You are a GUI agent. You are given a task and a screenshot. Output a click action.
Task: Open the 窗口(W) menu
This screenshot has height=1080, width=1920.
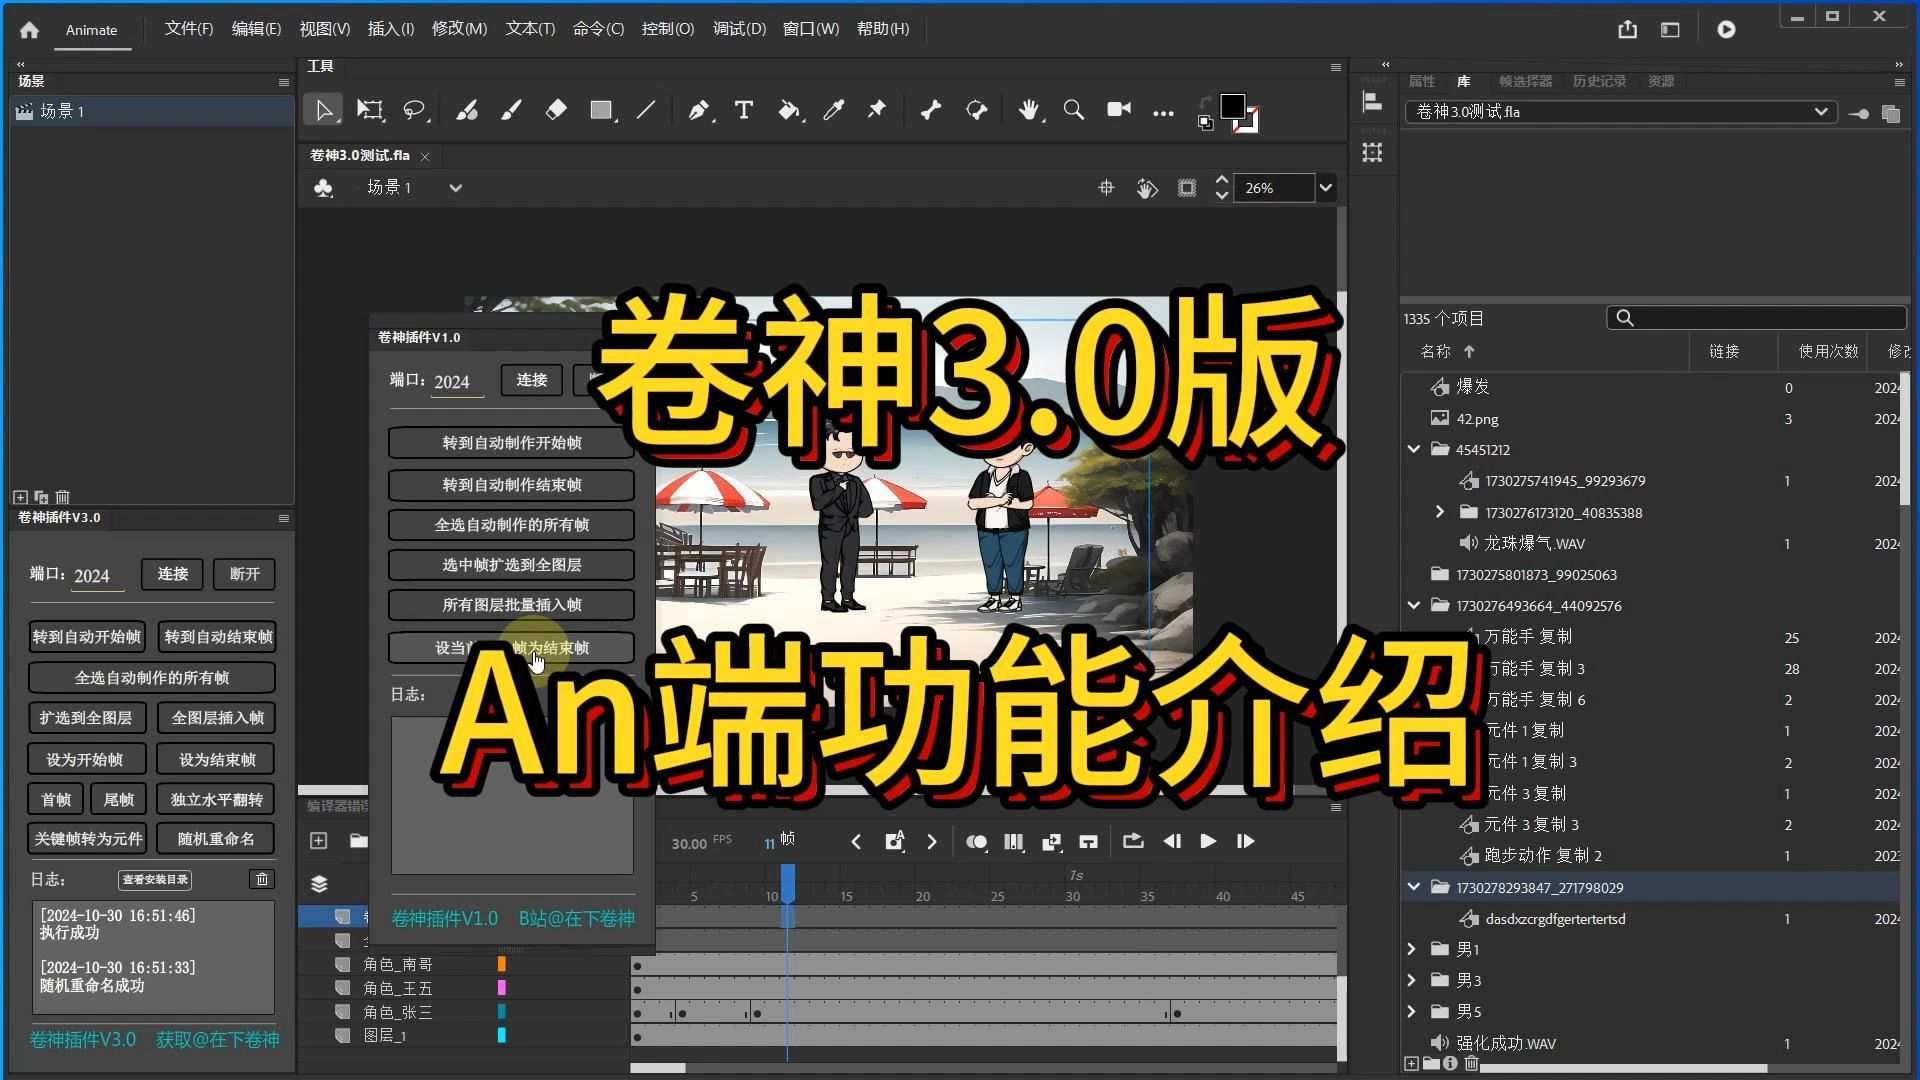coord(810,28)
